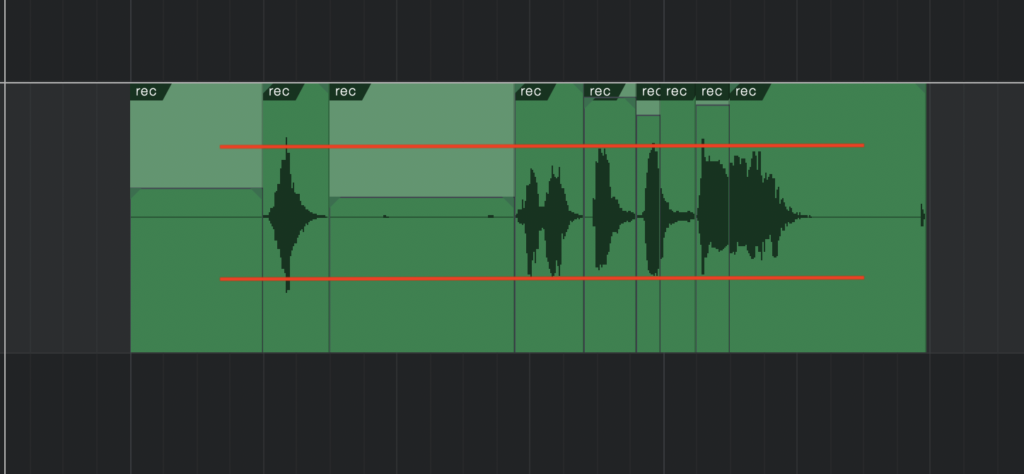Select the last "rec" clip label
Screen dimensions: 1024x474
(x=746, y=92)
